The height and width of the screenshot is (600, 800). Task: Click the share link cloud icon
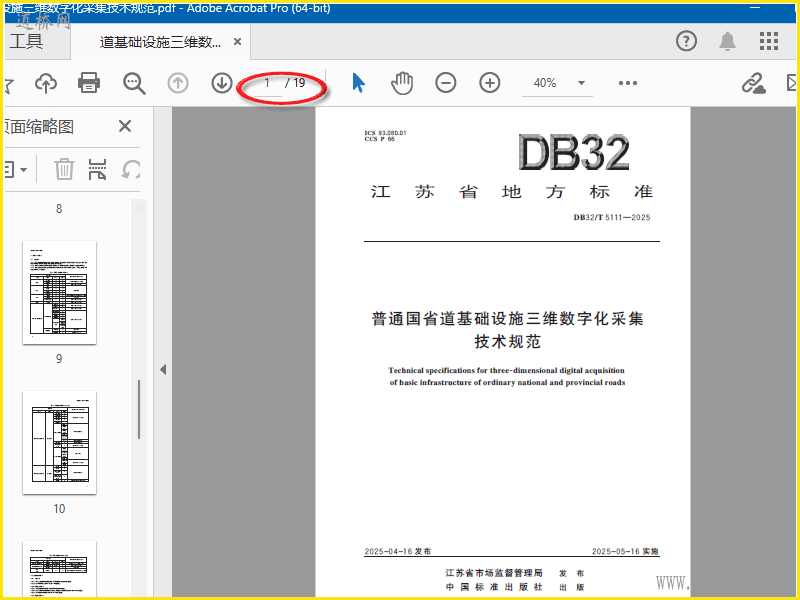[754, 83]
